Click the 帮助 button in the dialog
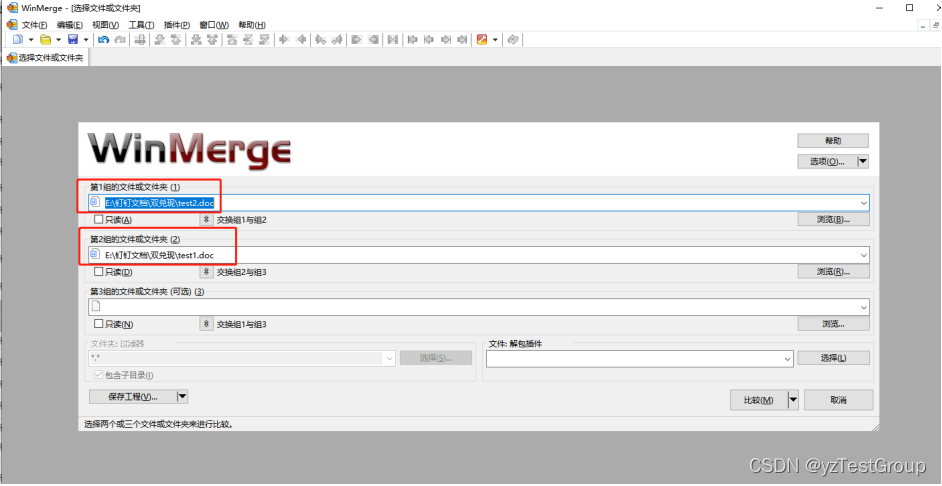 tap(833, 141)
